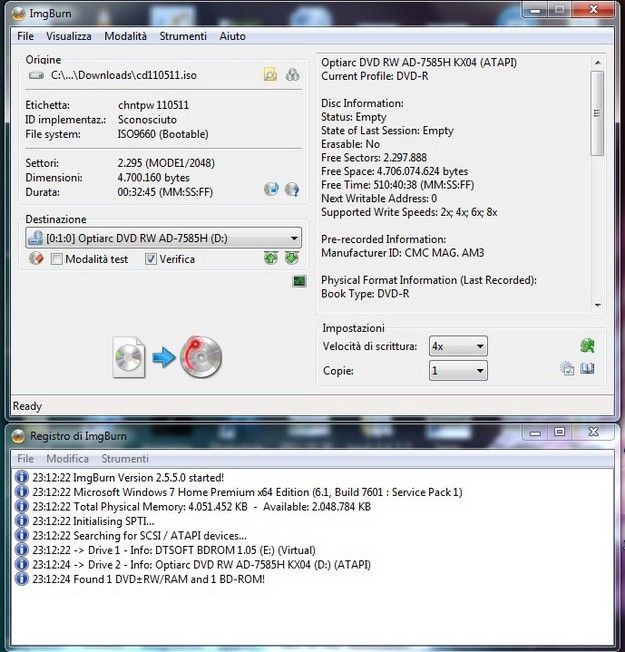Click the '4.700.160 bytes' size value
The image size is (625, 652).
pos(153,178)
